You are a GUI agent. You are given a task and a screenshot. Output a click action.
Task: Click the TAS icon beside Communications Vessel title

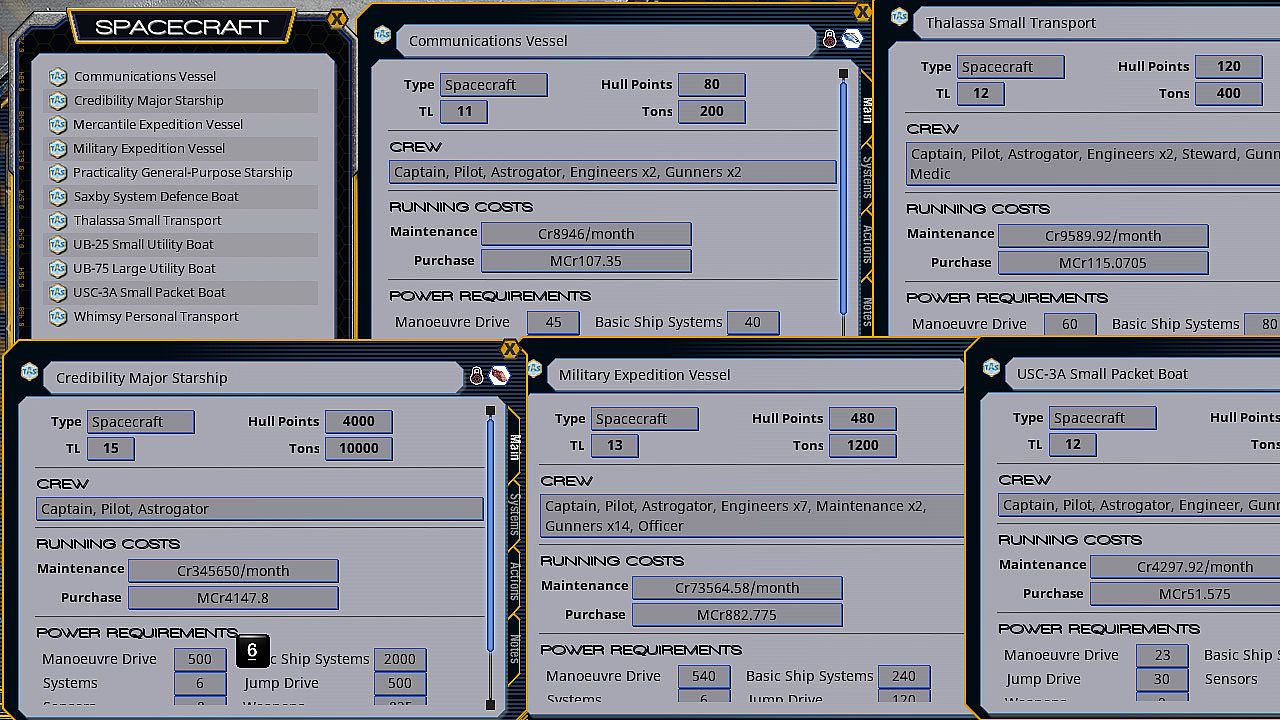coord(382,35)
